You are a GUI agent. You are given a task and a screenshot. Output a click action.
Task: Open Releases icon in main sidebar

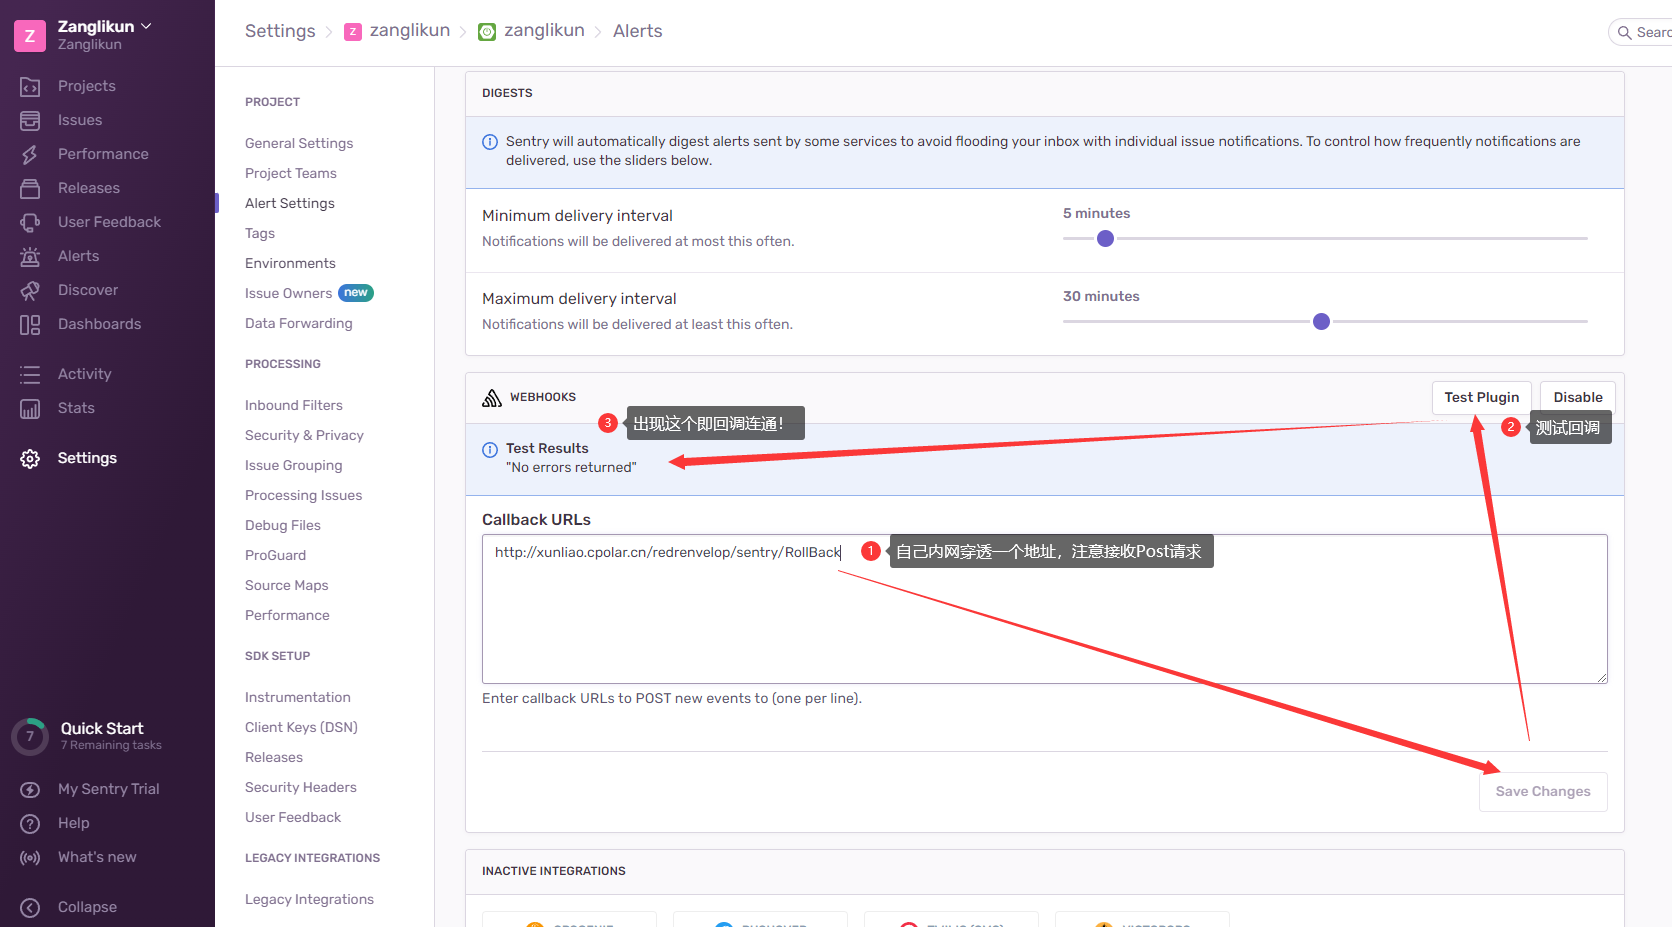[30, 189]
